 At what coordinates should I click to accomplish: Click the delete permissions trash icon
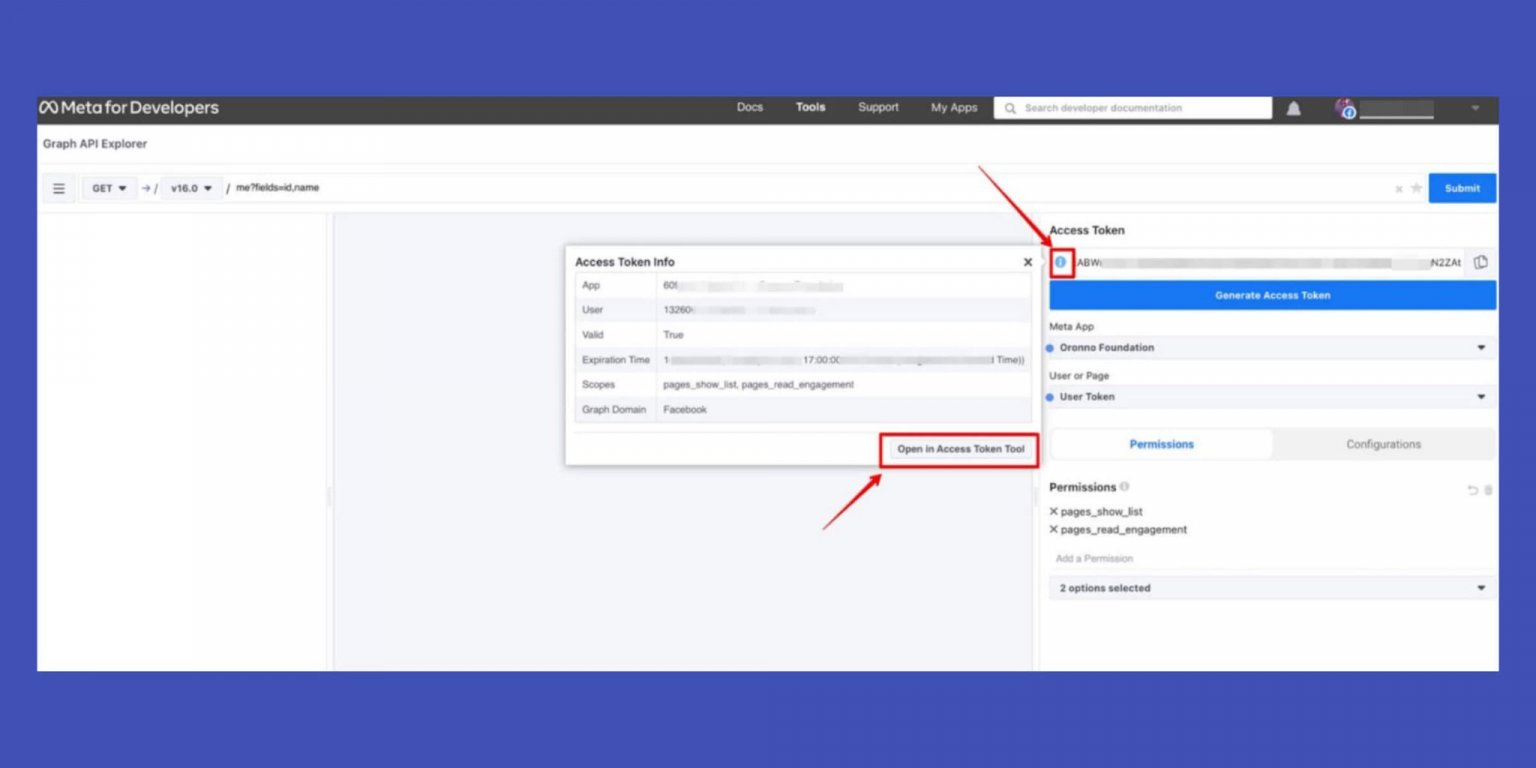click(x=1487, y=490)
